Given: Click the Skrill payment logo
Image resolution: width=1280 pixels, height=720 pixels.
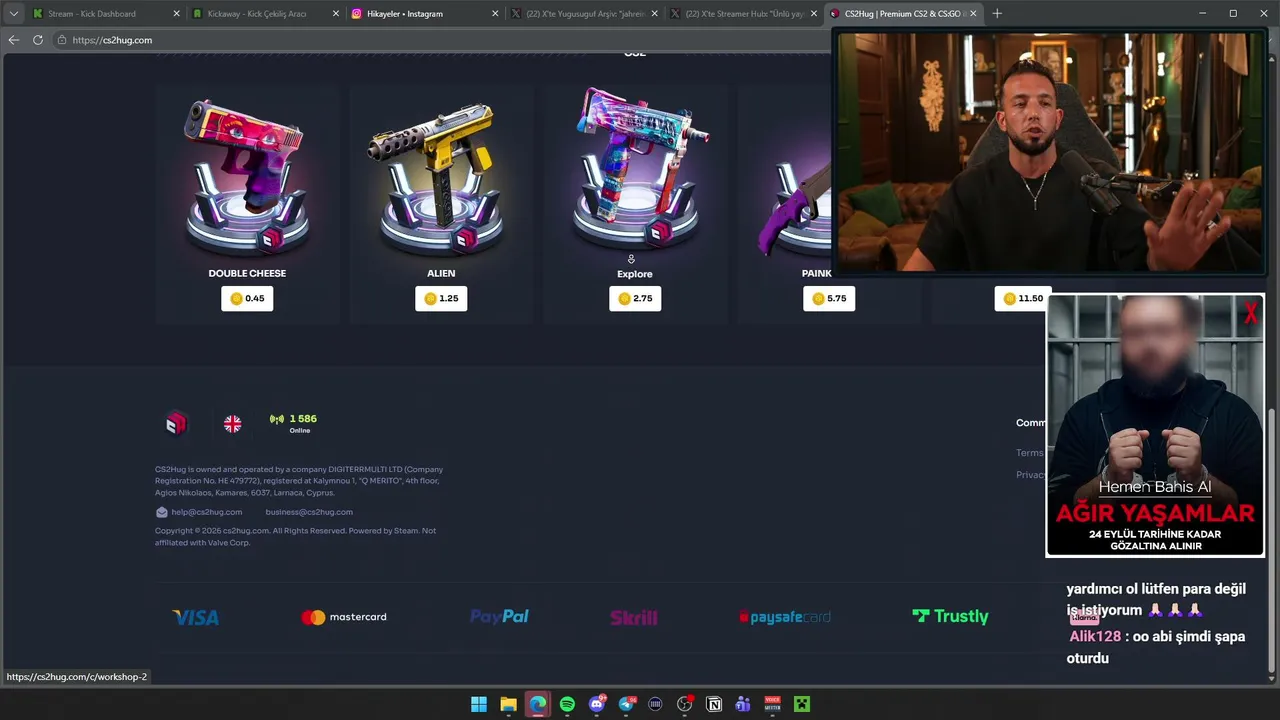Looking at the screenshot, I should pyautogui.click(x=634, y=618).
